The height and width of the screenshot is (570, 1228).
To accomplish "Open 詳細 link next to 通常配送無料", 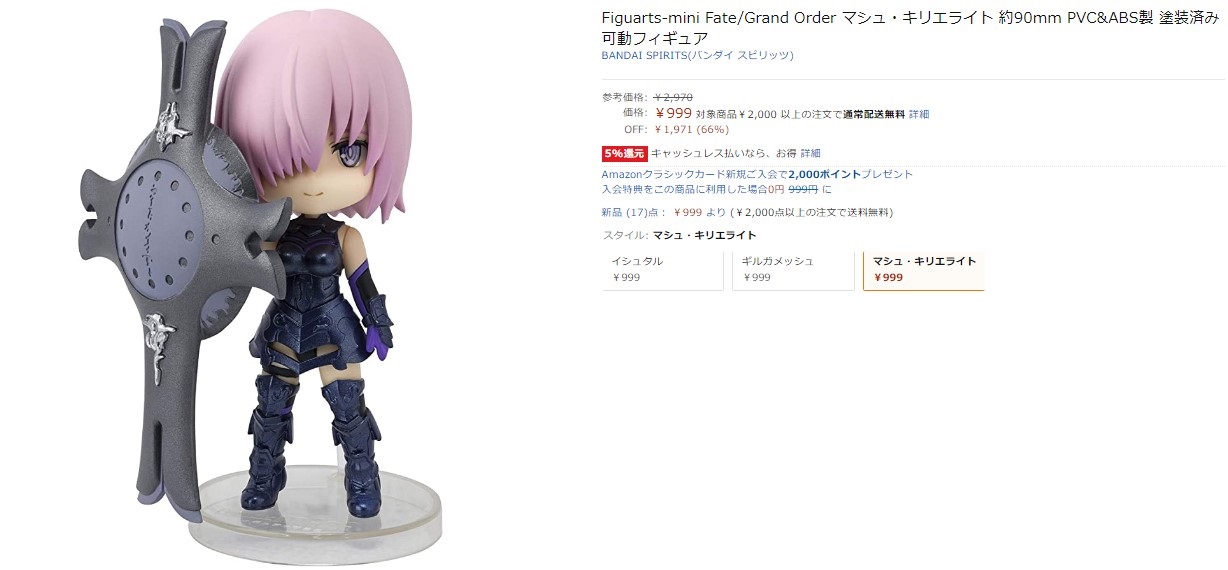I will tap(918, 115).
